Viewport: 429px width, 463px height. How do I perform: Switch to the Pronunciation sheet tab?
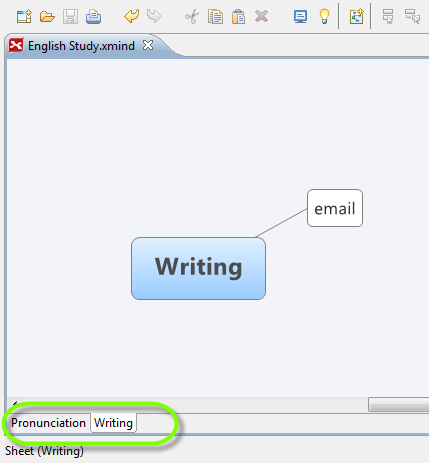(48, 423)
